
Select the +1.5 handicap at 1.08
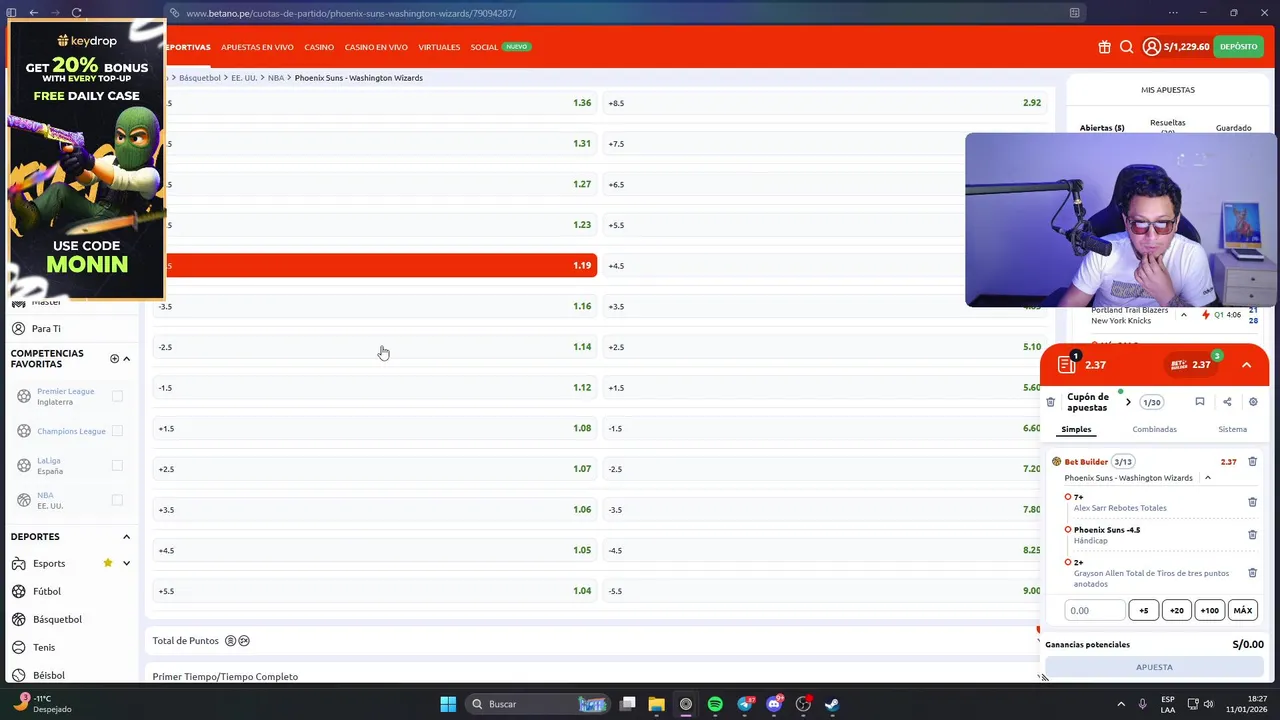coord(375,428)
